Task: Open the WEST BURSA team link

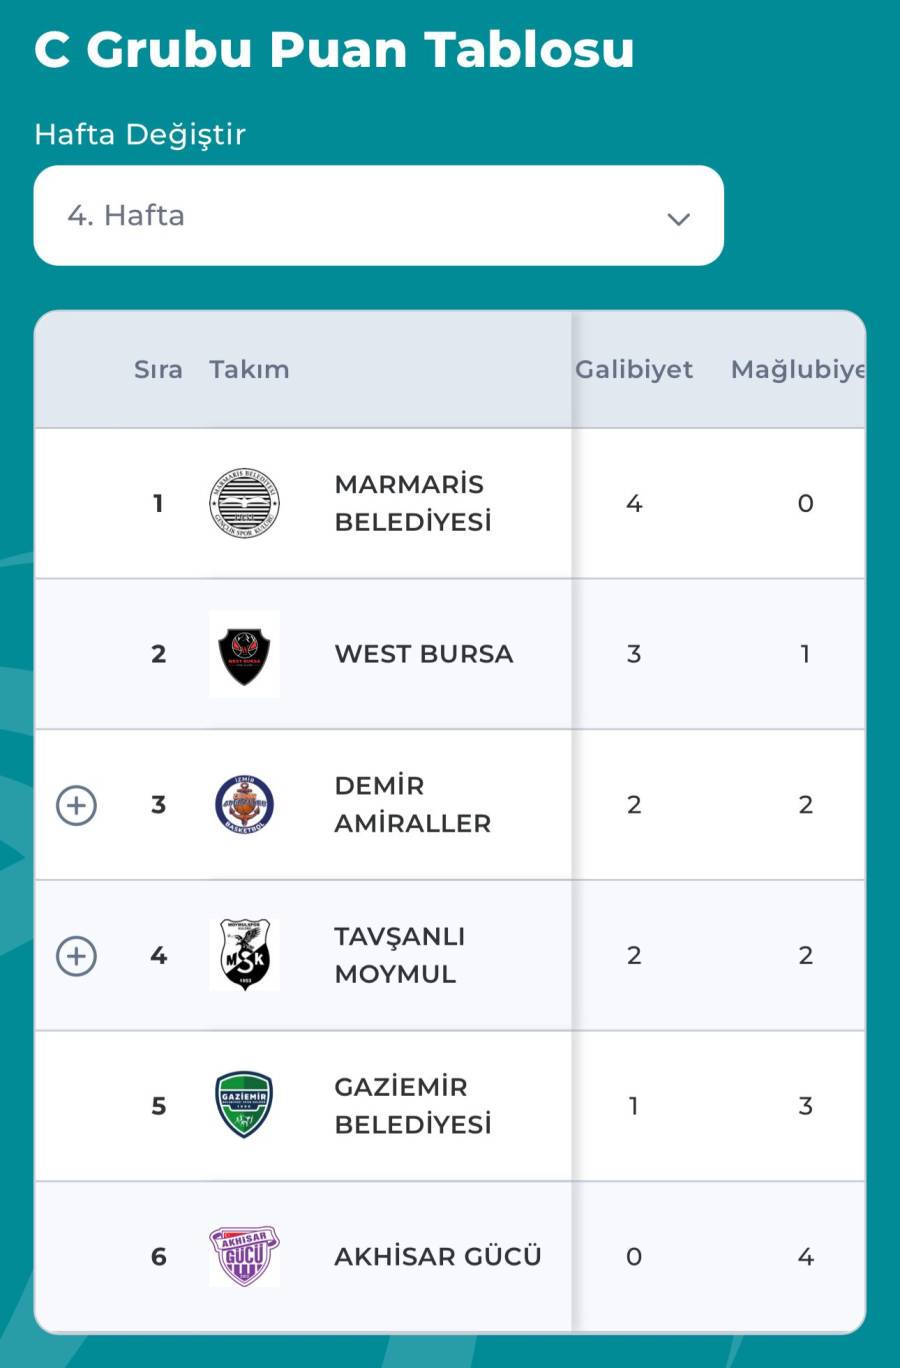Action: click(424, 654)
